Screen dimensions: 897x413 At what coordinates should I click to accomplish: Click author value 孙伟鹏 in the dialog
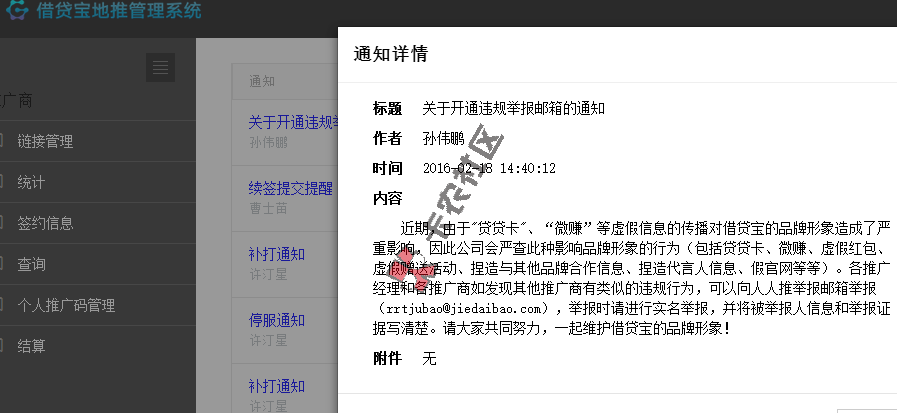pyautogui.click(x=443, y=138)
